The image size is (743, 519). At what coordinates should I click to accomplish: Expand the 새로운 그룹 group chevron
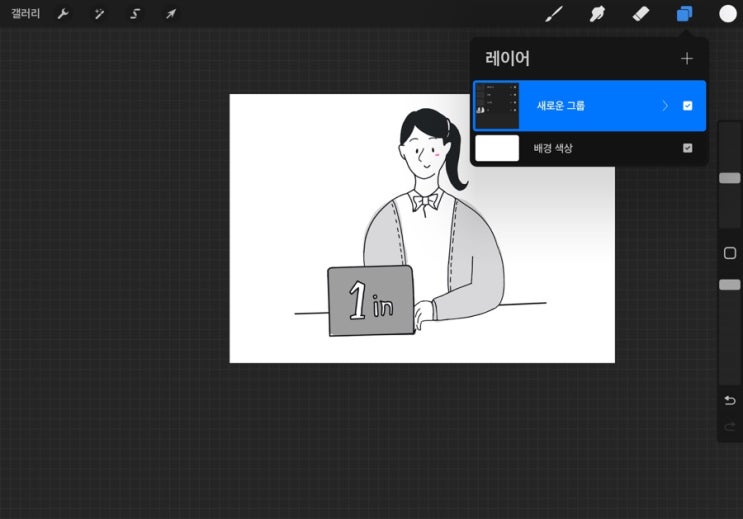pos(665,106)
